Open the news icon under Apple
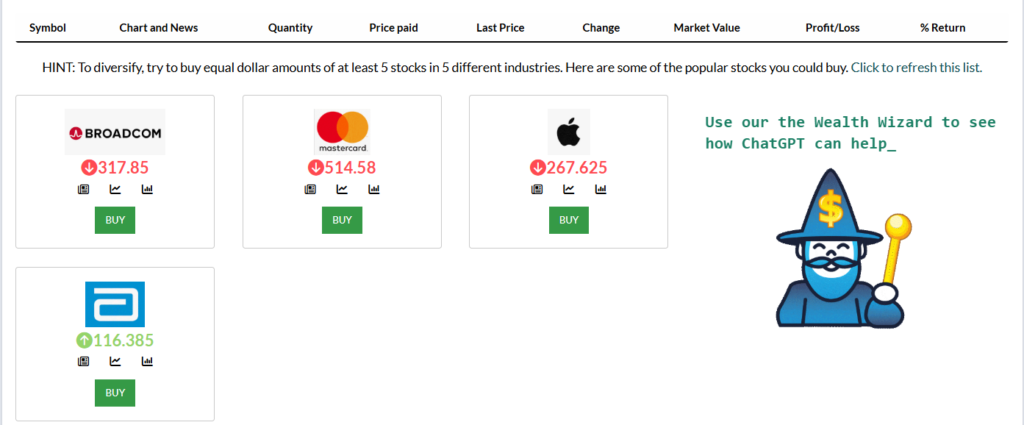Screen dimensions: 1024x425 (x=538, y=189)
